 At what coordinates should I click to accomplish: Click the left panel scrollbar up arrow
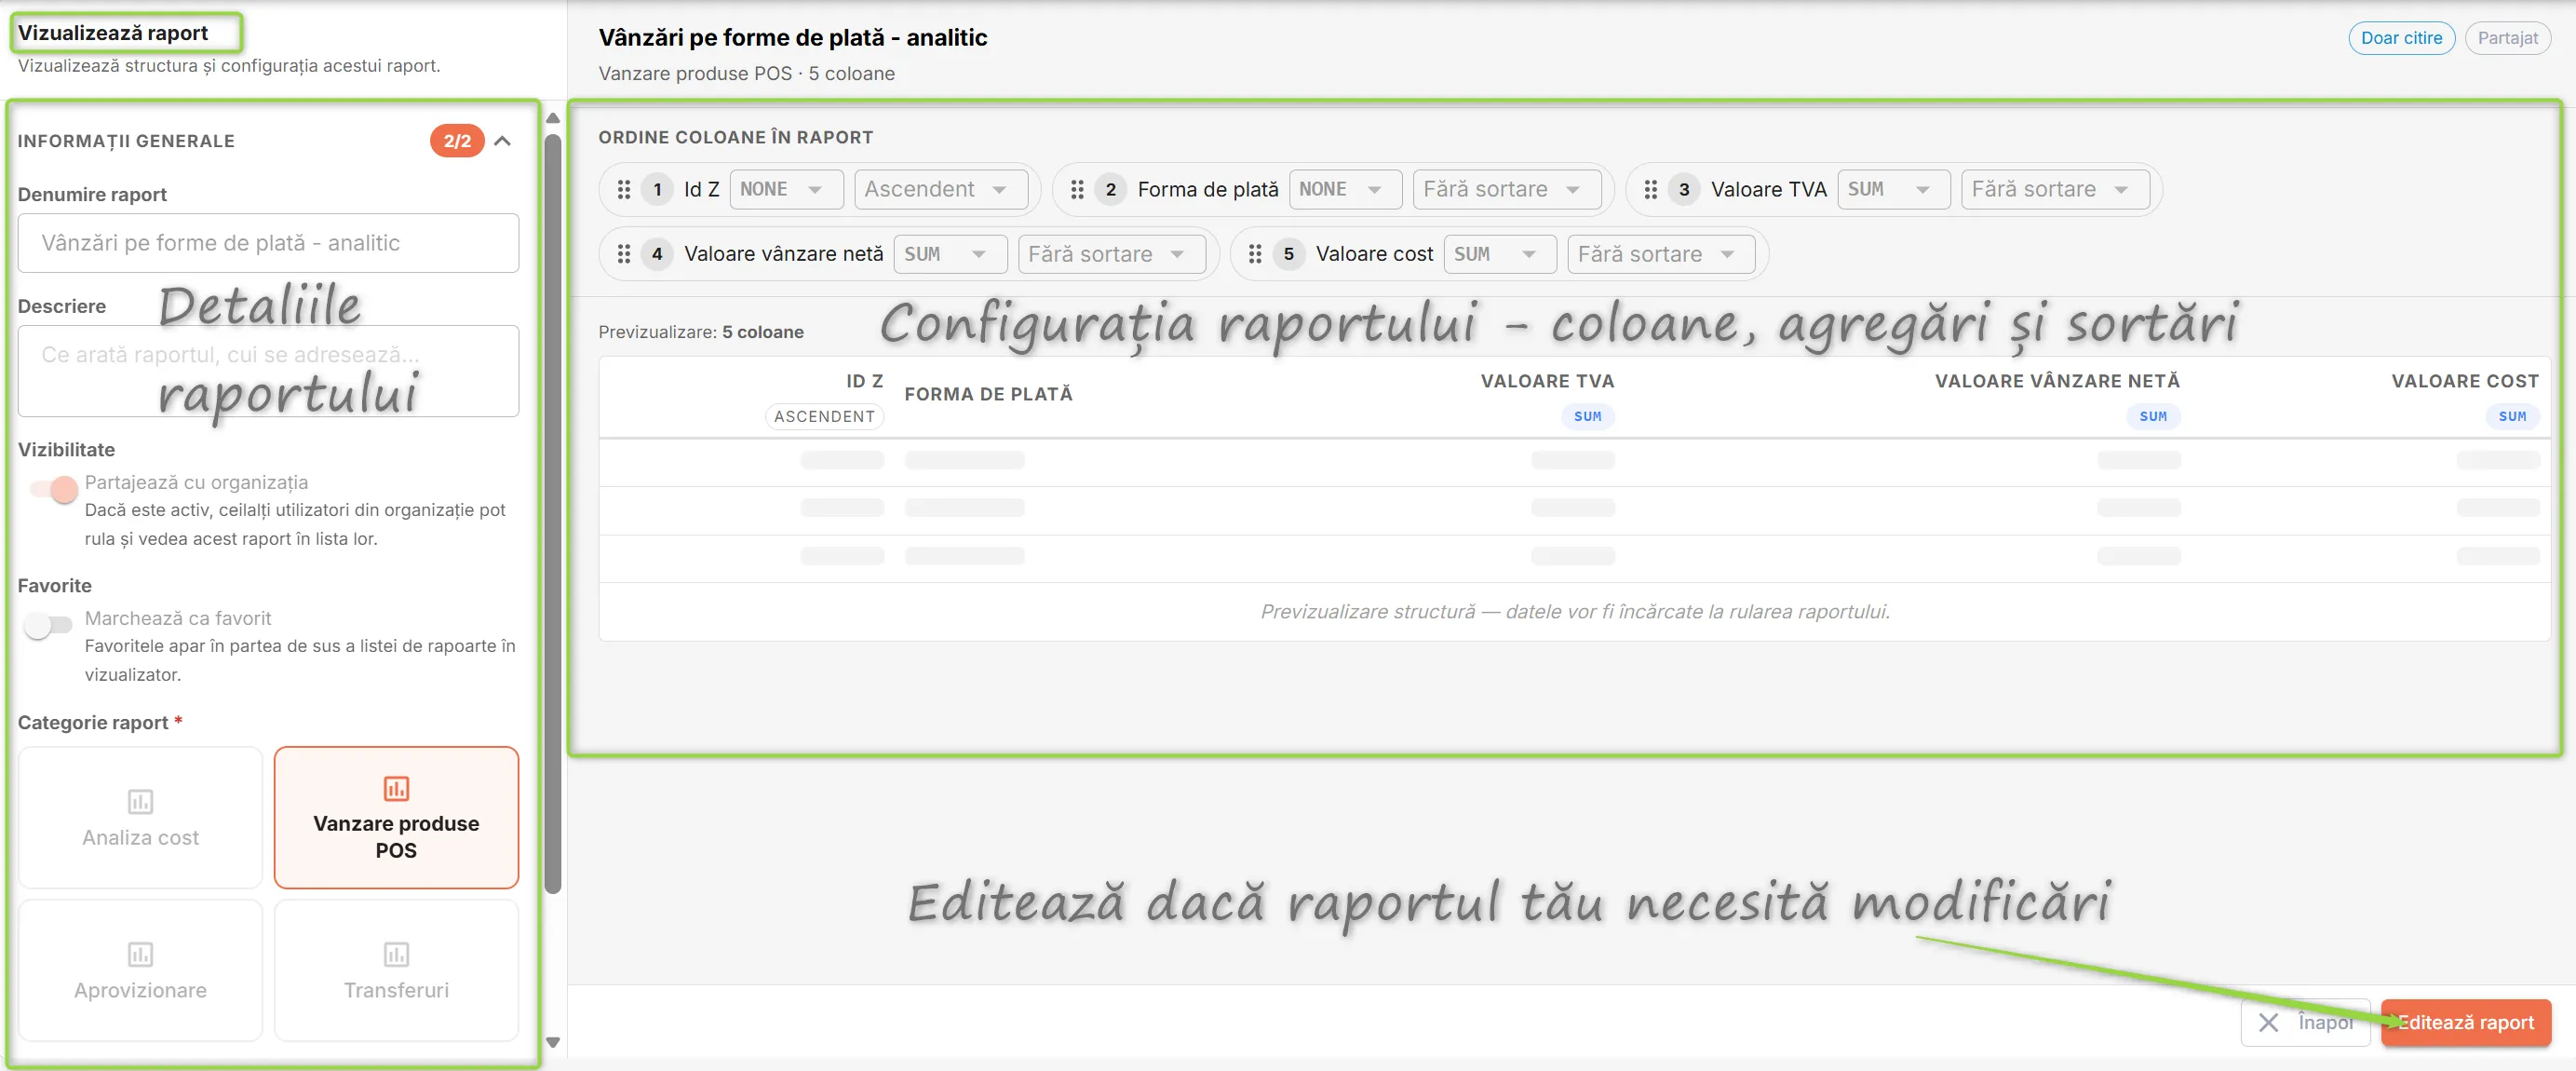click(x=552, y=118)
